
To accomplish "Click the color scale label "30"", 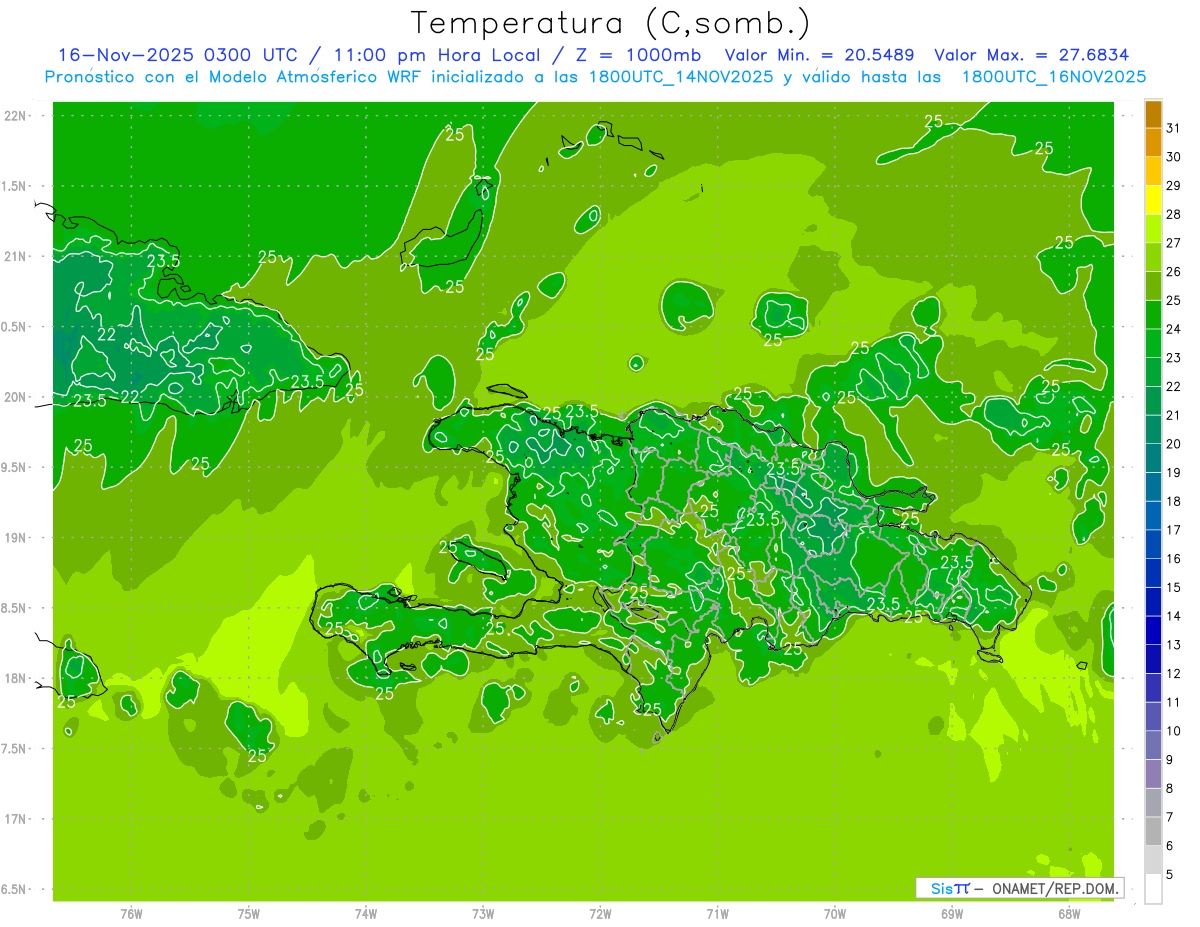I will click(x=1174, y=157).
